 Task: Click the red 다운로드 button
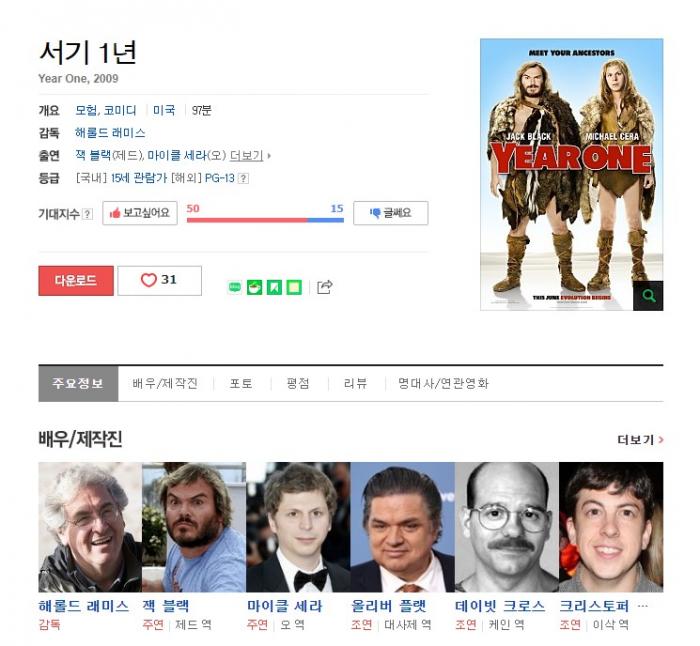(x=76, y=281)
